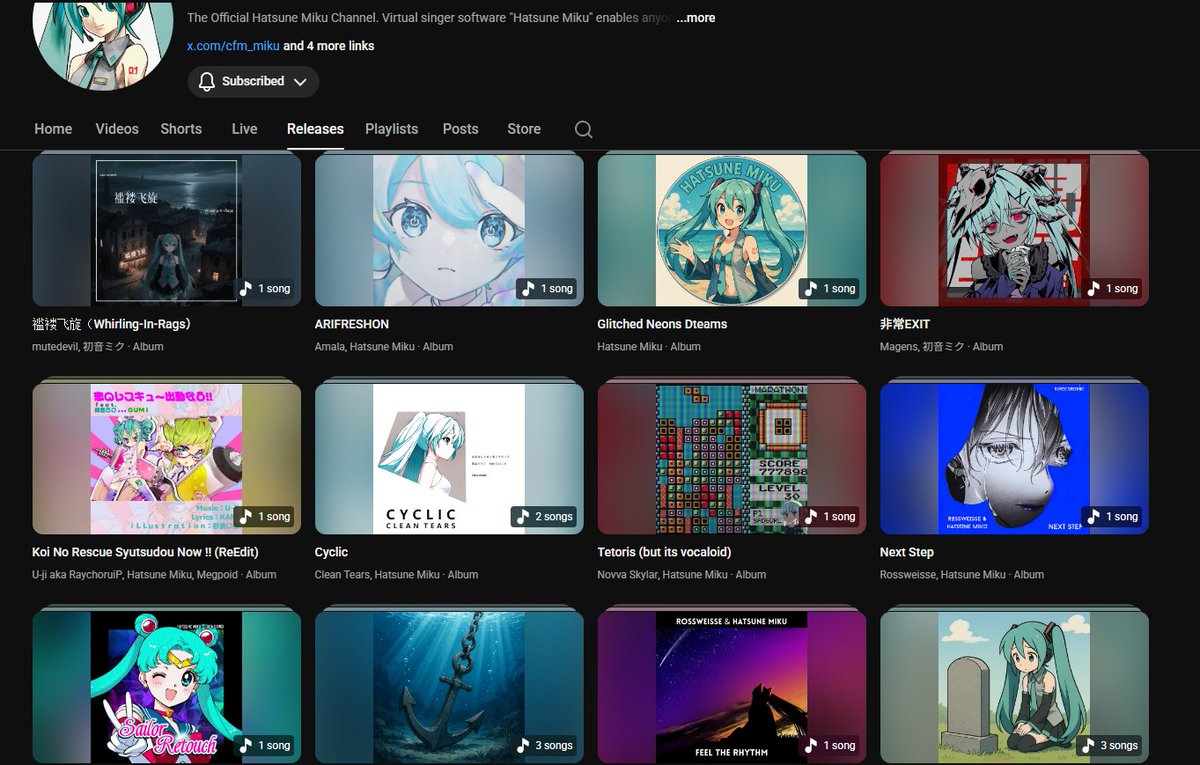1200x765 pixels.
Task: Click 'Clean Tears, Hatsune Miku · Album' text
Action: (x=396, y=575)
